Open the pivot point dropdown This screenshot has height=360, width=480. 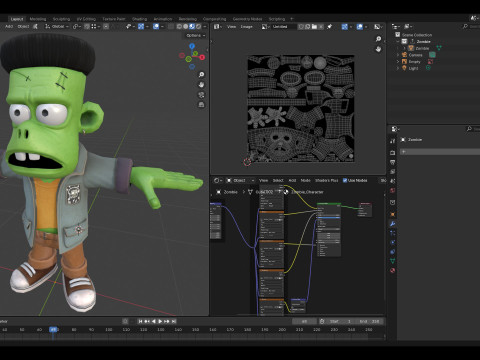point(77,26)
